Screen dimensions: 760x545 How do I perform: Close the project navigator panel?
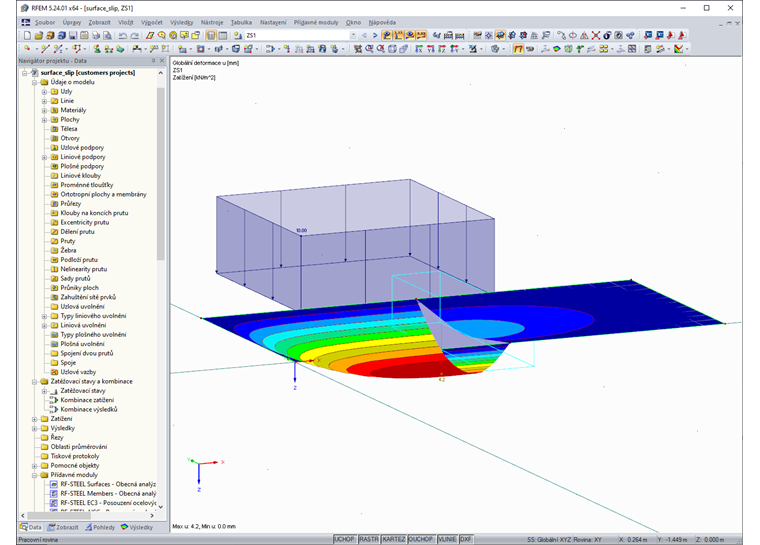[162, 61]
